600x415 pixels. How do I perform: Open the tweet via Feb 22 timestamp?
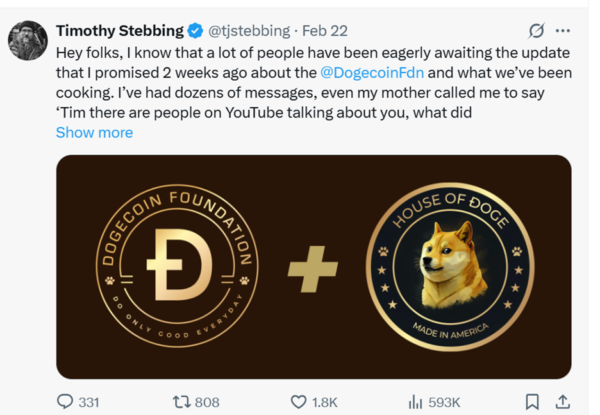pyautogui.click(x=325, y=31)
